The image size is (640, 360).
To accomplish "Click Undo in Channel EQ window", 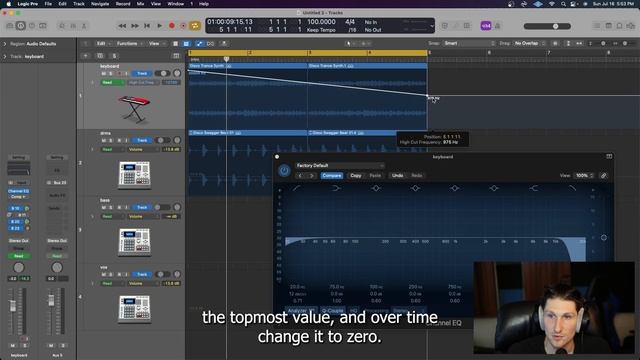I will point(397,176).
